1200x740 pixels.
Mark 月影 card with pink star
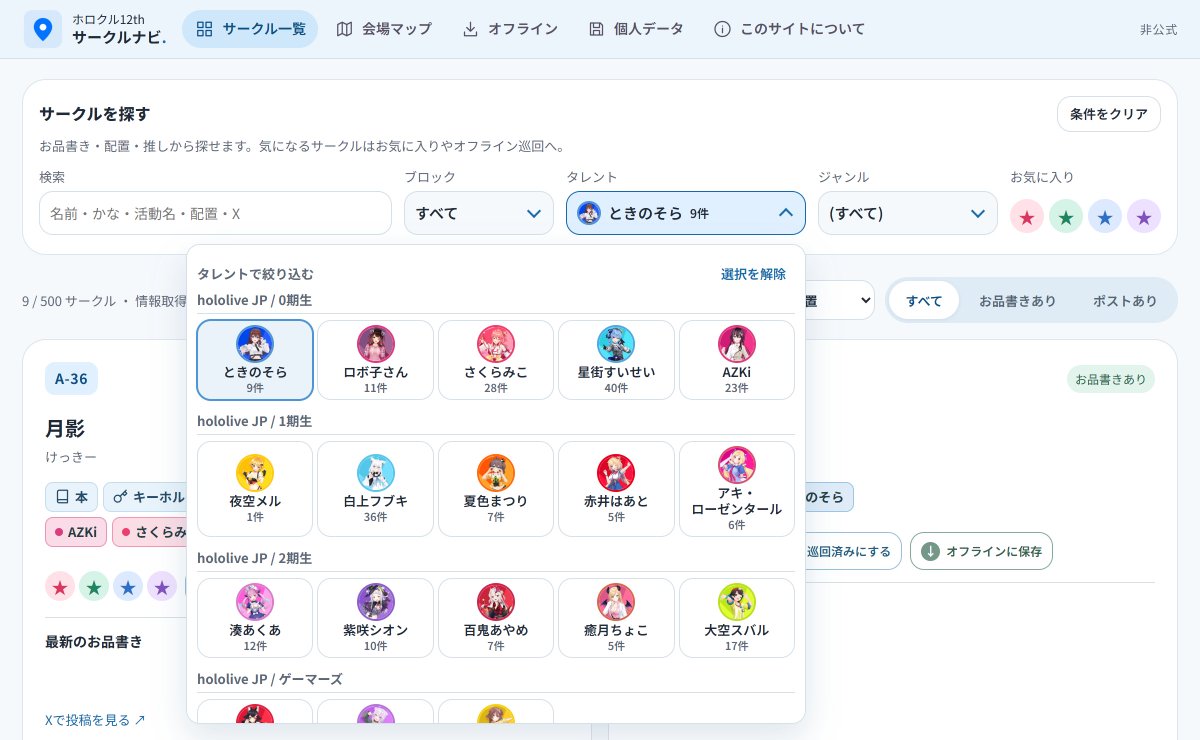pyautogui.click(x=60, y=586)
